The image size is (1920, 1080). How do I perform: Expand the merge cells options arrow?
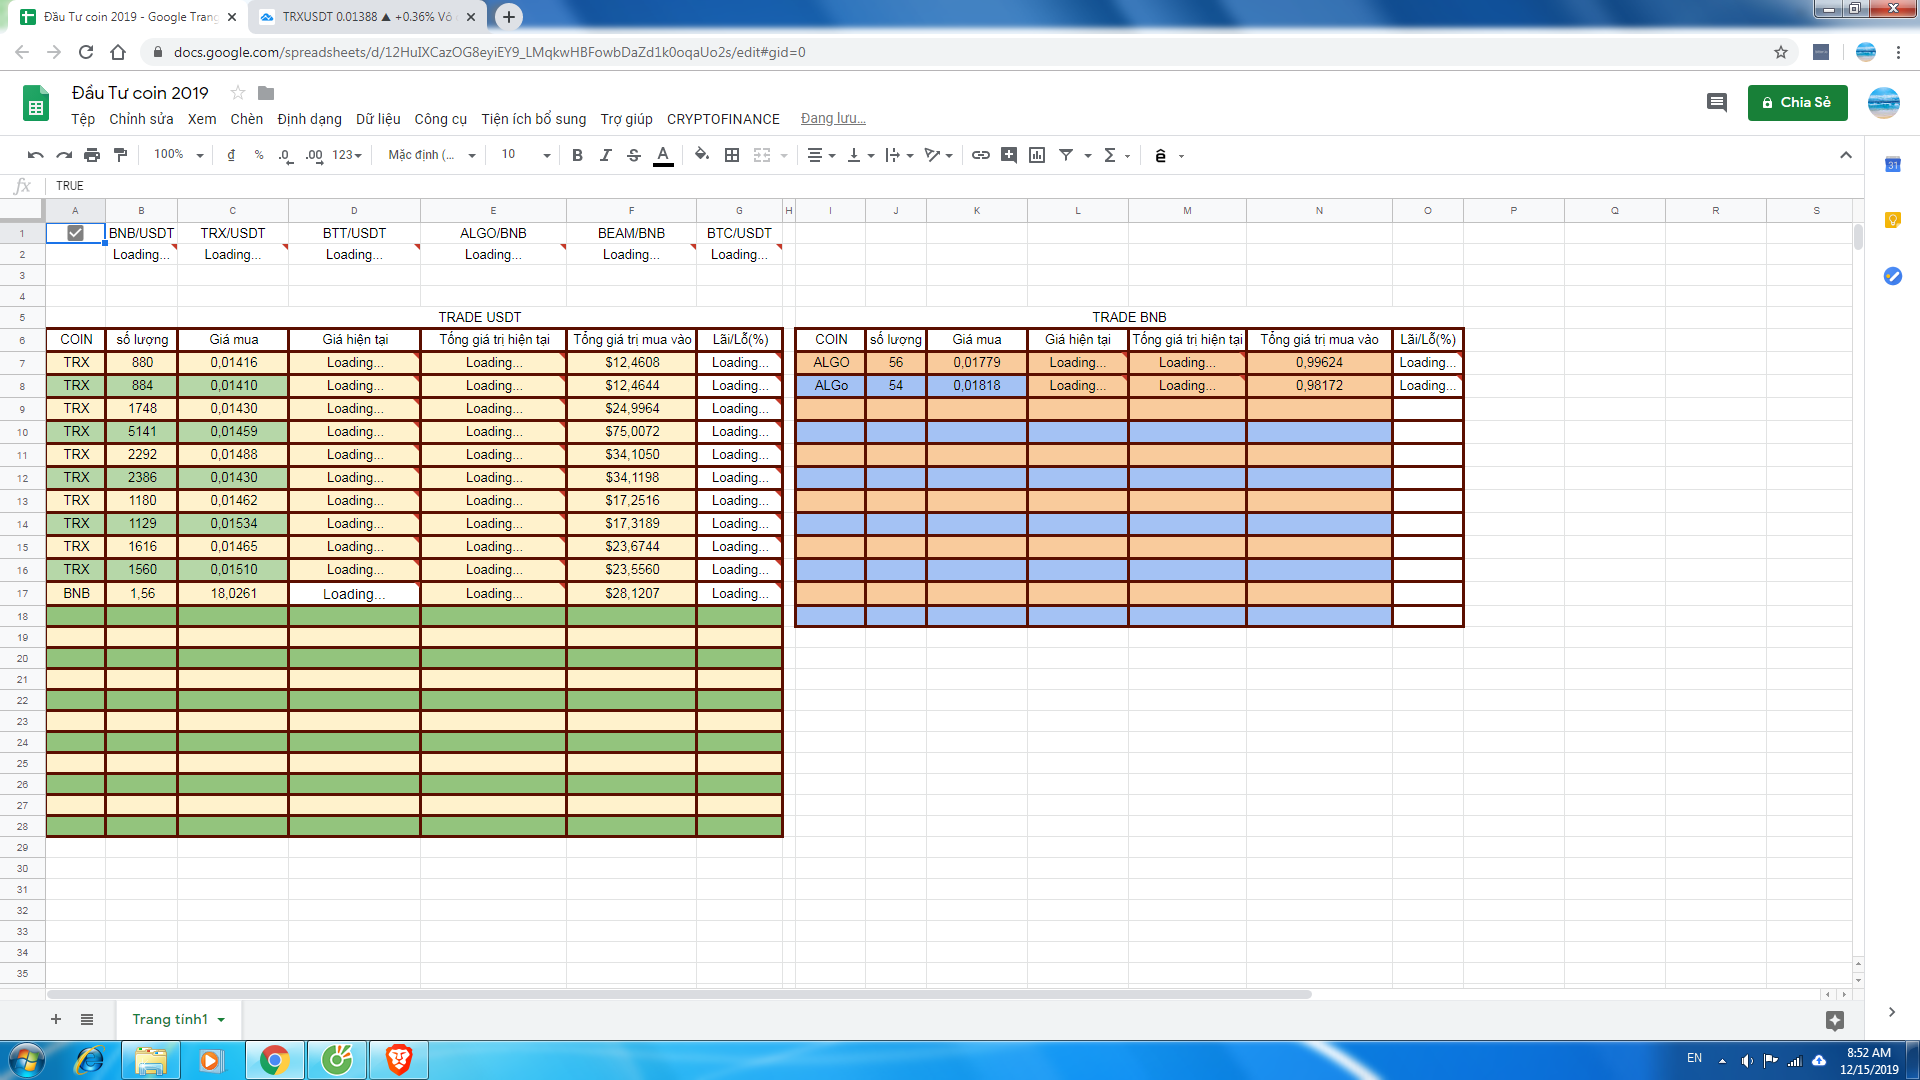click(x=784, y=156)
